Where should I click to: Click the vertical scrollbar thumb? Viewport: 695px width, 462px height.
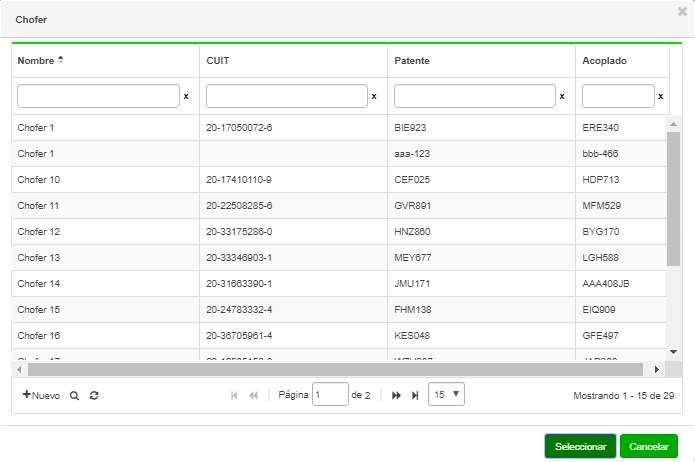pos(673,199)
